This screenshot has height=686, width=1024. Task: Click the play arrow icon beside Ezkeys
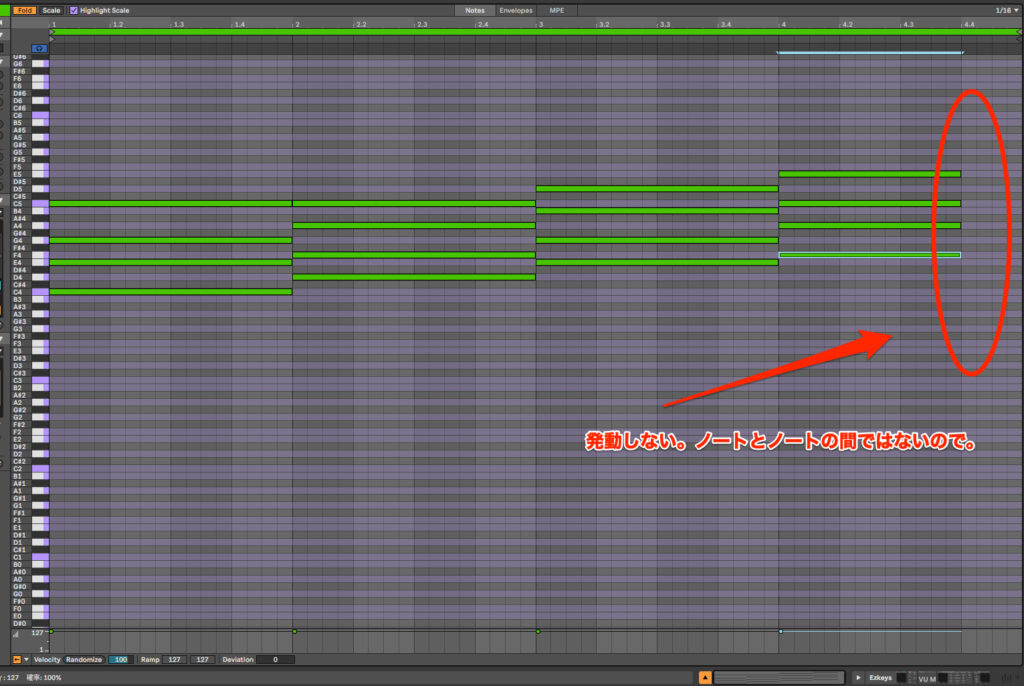tap(858, 678)
